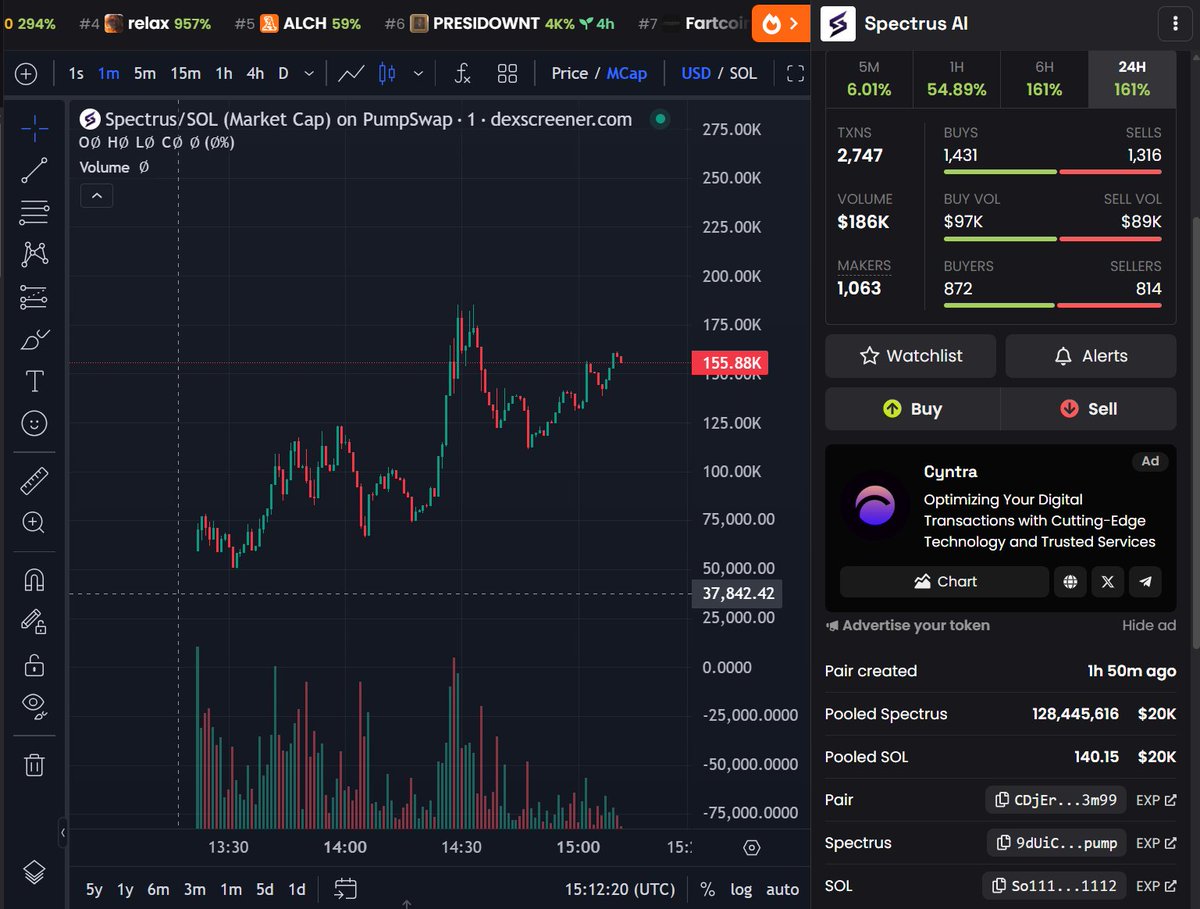Select the ruler measure tool
The width and height of the screenshot is (1200, 909).
(34, 481)
